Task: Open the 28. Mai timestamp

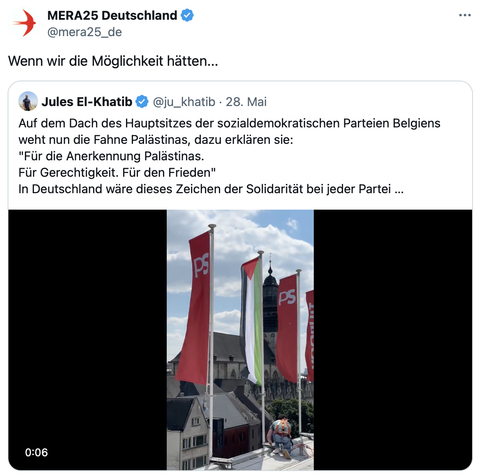Action: (246, 102)
